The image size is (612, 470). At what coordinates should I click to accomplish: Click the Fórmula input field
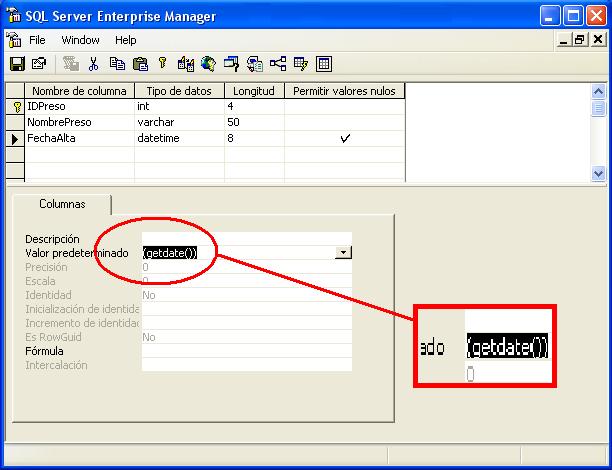click(x=246, y=351)
